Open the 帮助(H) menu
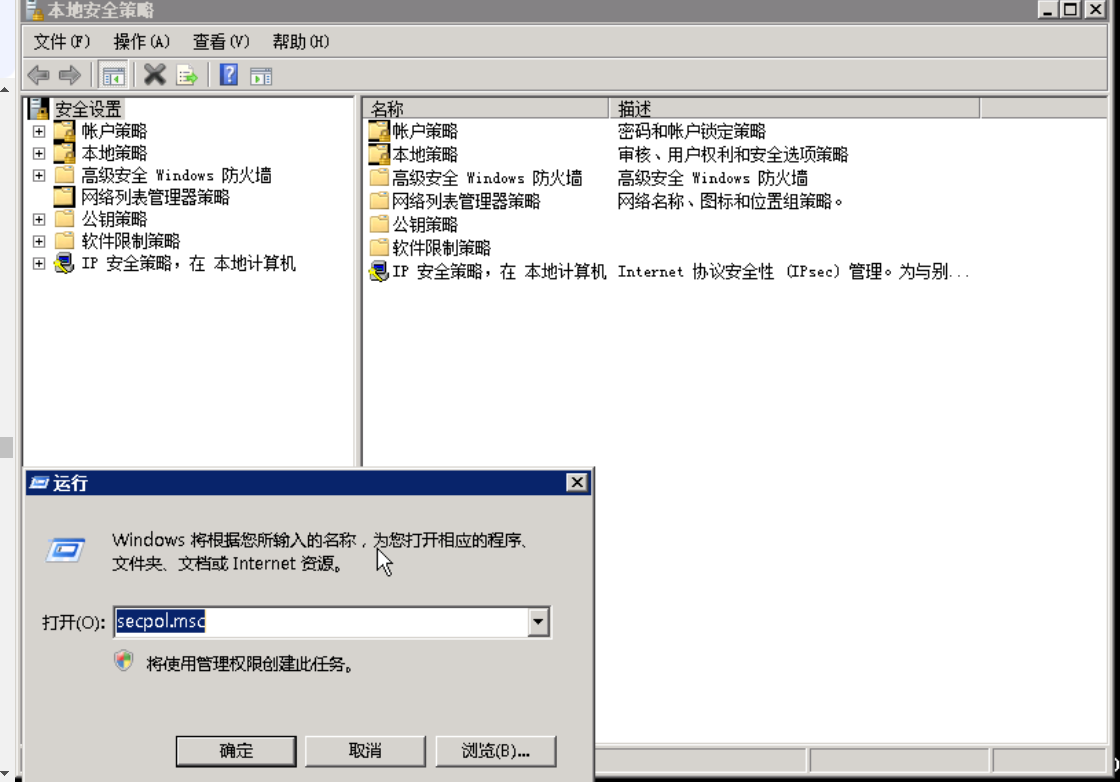 pyautogui.click(x=301, y=42)
